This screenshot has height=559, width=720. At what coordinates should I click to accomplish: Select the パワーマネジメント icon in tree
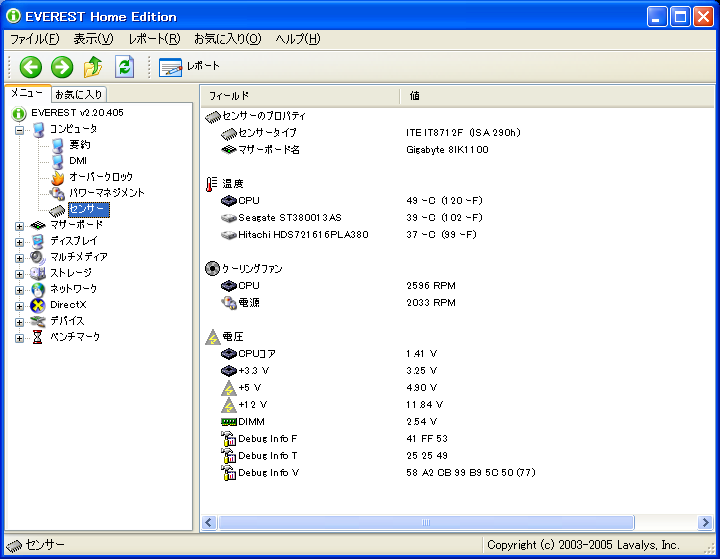pos(57,193)
